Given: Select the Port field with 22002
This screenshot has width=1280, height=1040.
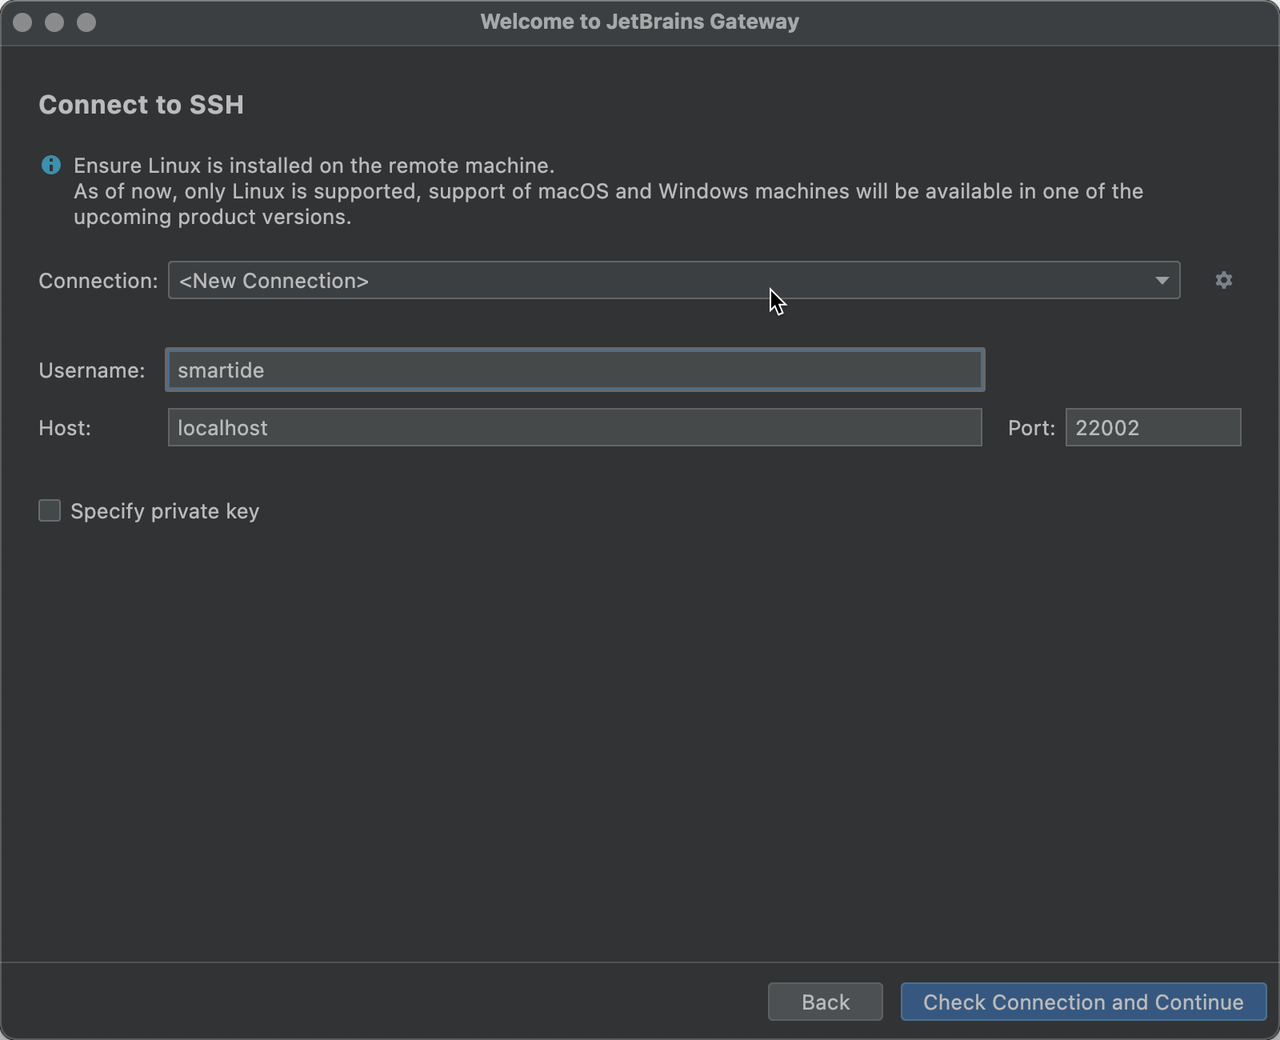Looking at the screenshot, I should coord(1153,427).
